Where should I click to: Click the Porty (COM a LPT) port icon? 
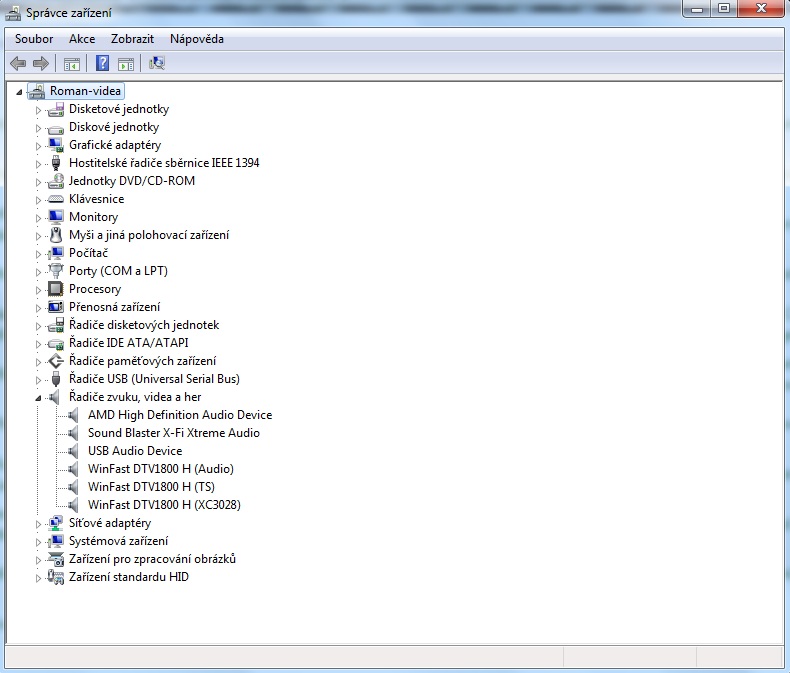(x=56, y=271)
